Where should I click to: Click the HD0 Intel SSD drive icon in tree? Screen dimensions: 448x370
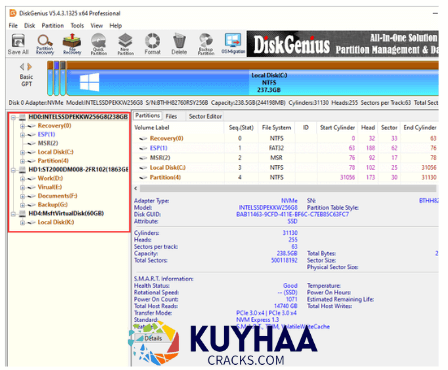pyautogui.click(x=22, y=117)
